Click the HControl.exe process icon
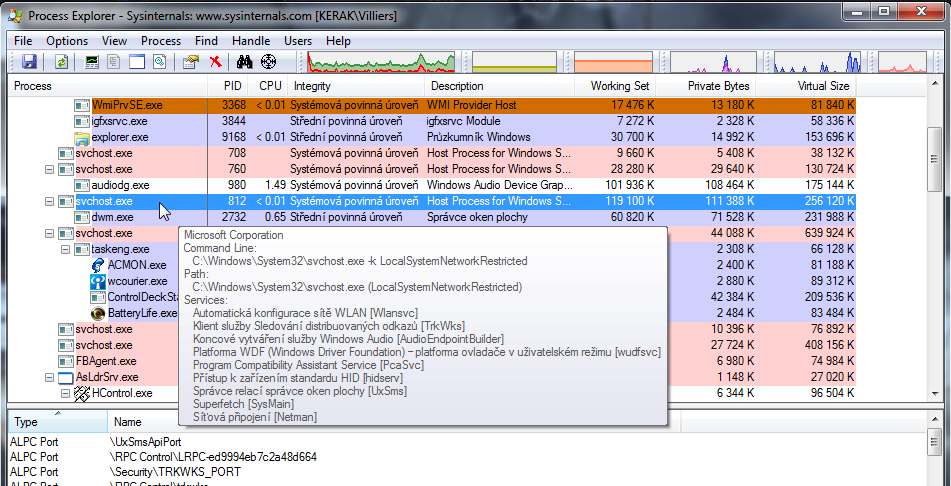951x486 pixels. [82, 393]
